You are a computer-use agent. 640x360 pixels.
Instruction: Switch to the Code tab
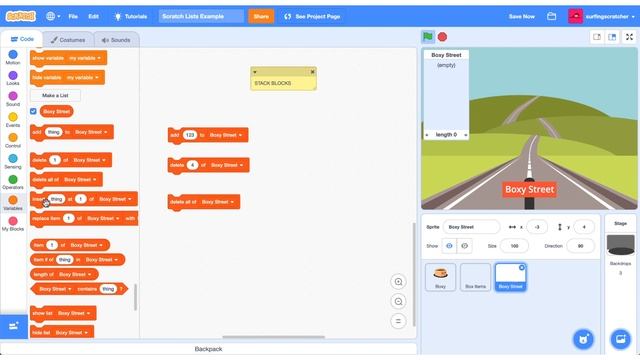(22, 39)
